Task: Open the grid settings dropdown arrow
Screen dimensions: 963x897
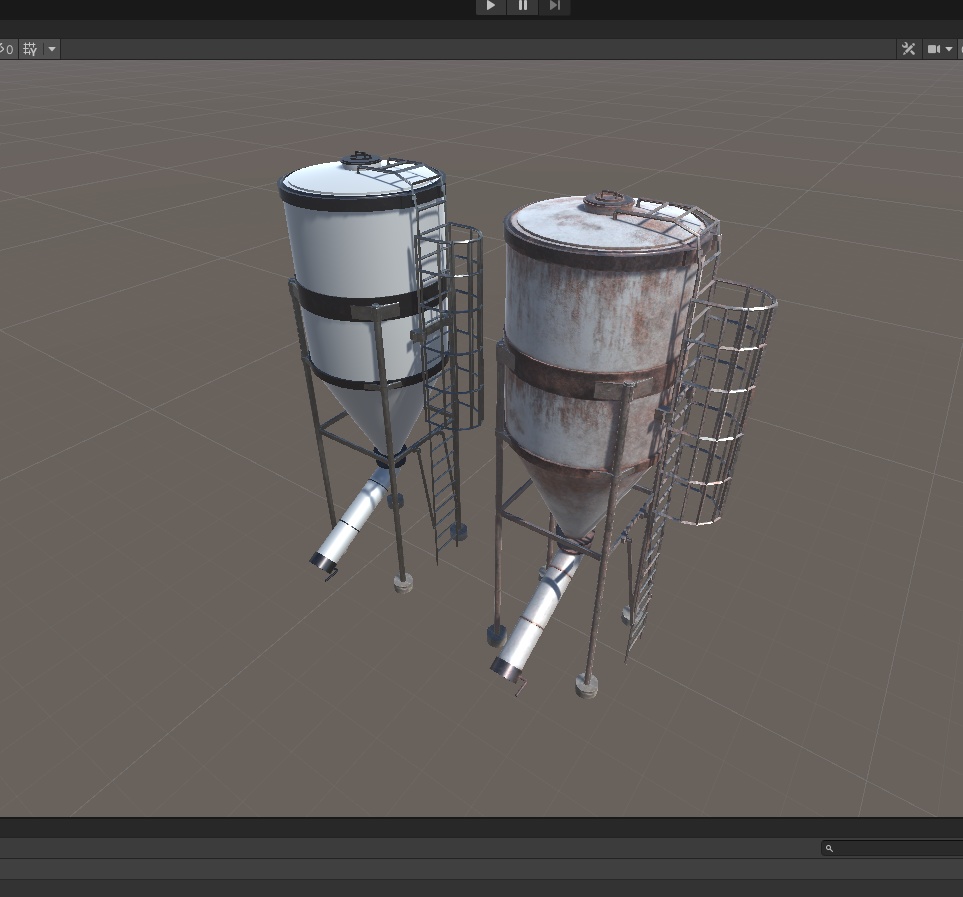Action: coord(52,49)
